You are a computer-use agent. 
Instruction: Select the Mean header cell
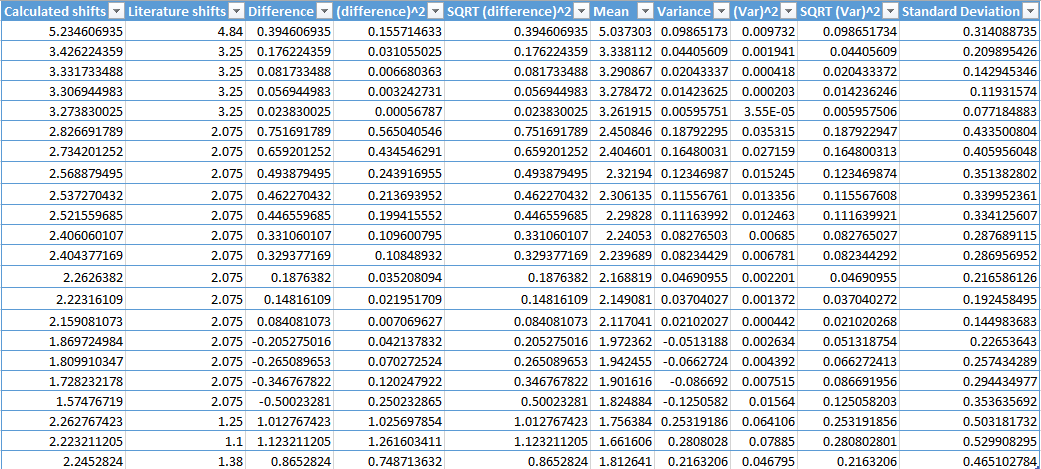(623, 11)
